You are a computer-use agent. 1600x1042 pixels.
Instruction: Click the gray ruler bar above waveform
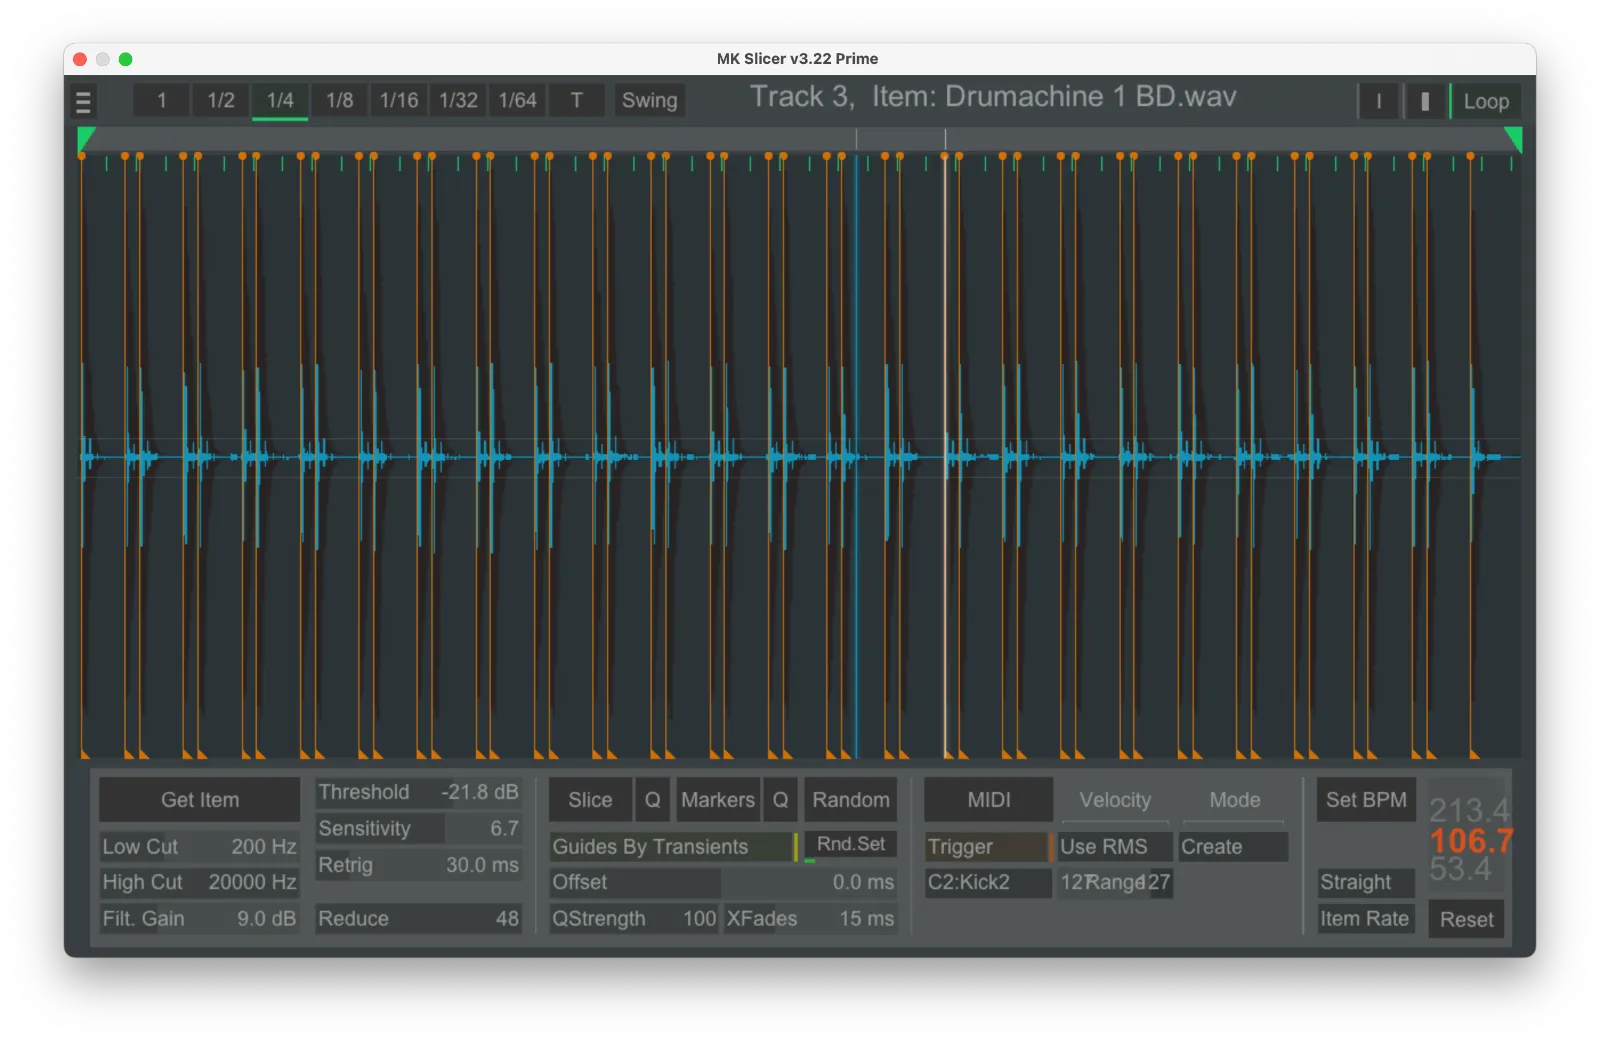point(800,138)
